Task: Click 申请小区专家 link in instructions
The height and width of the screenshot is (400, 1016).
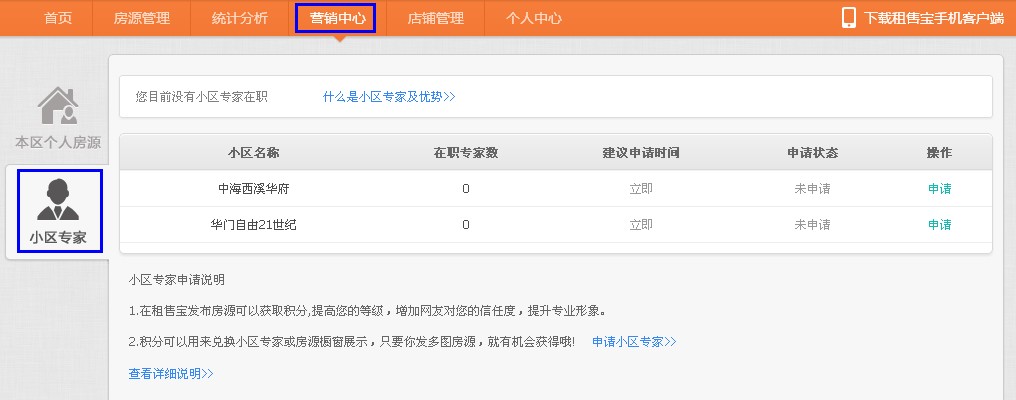Action: pyautogui.click(x=634, y=342)
